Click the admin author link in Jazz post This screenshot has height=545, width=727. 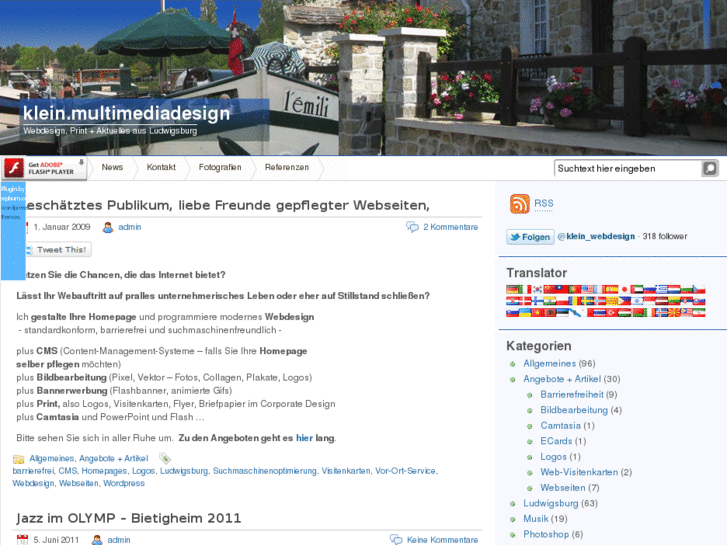pos(119,540)
